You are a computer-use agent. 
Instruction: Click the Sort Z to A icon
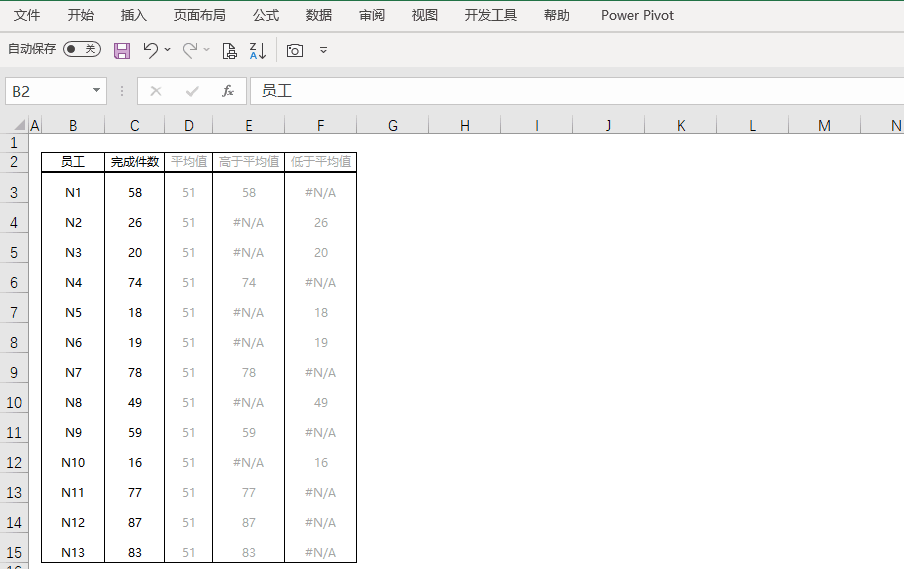(258, 51)
